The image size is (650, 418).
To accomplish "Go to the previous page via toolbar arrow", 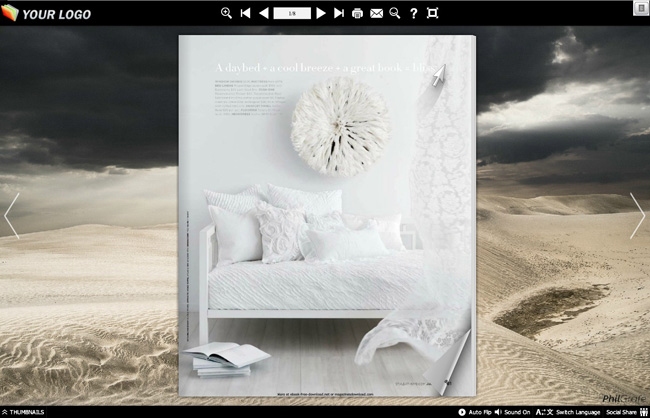I will click(264, 13).
